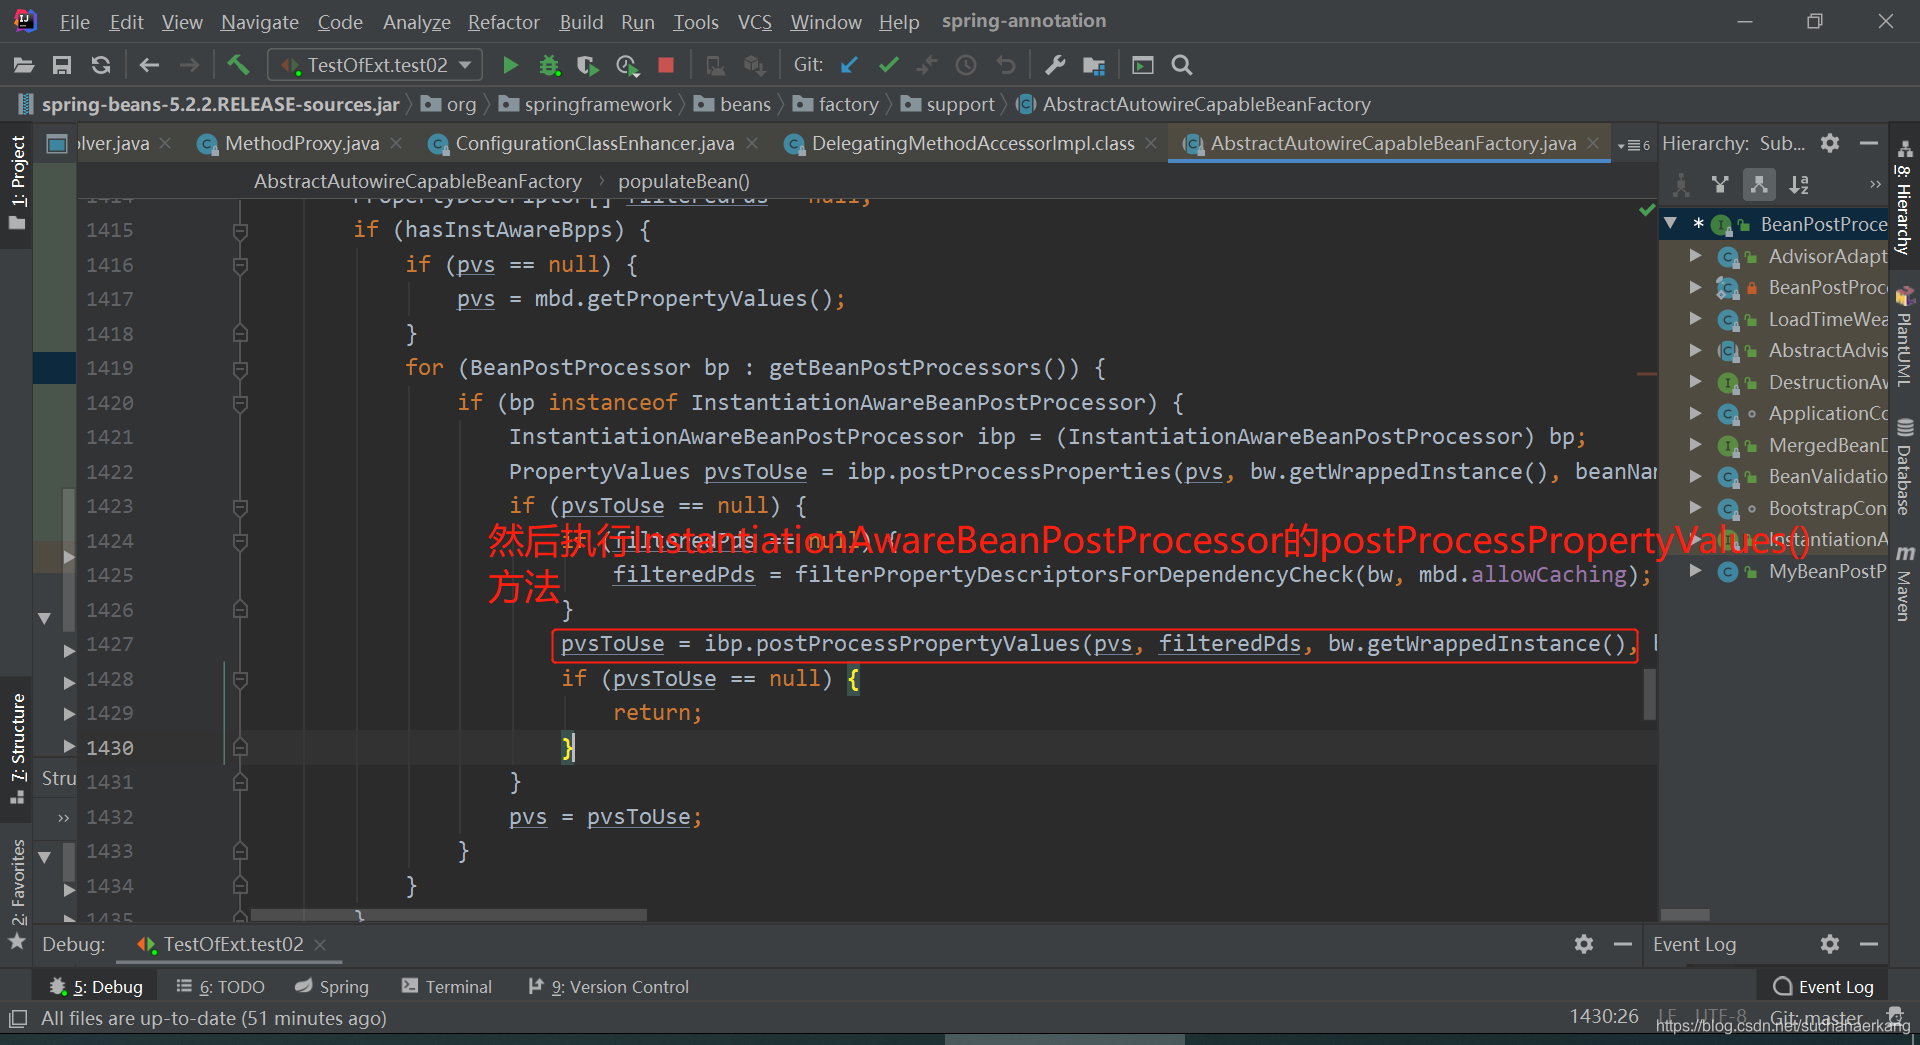
Task: Run with Coverage shield icon
Action: coord(588,65)
